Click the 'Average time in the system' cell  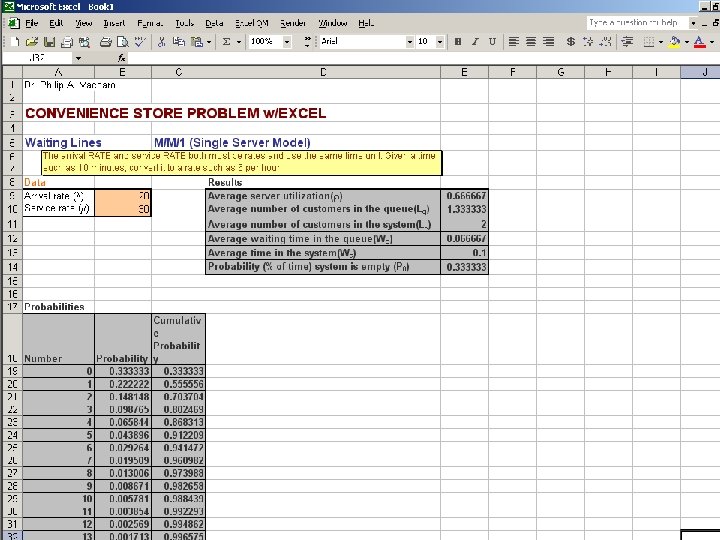[x=323, y=253]
